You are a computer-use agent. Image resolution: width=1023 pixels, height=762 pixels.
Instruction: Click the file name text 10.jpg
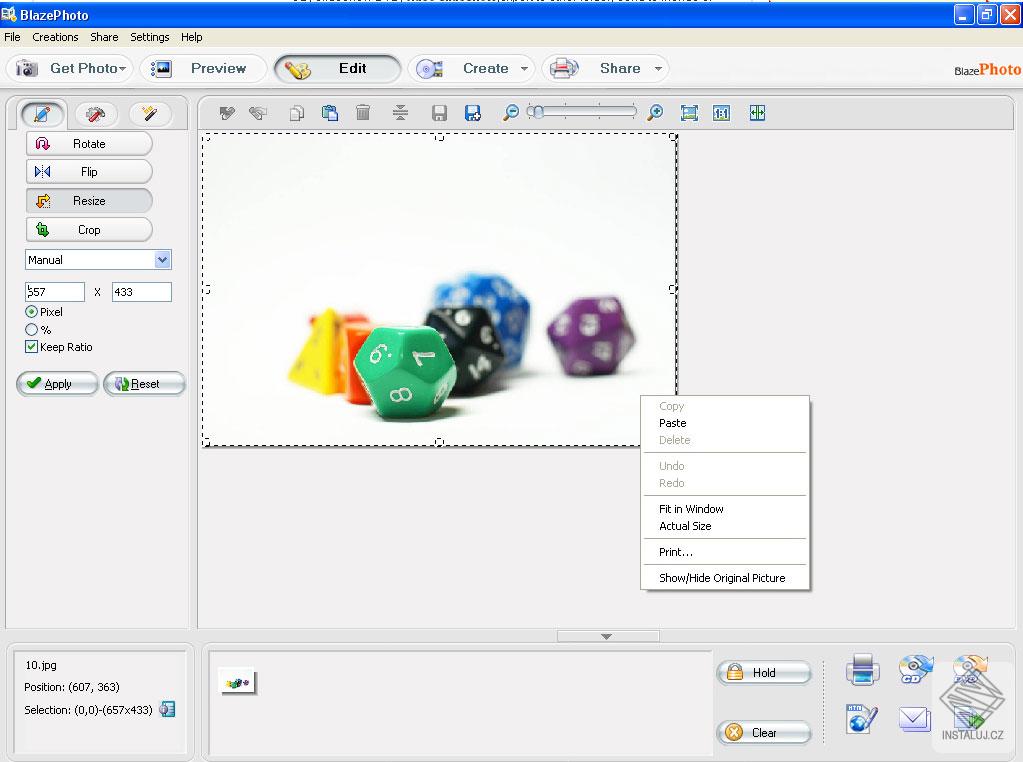(40, 665)
